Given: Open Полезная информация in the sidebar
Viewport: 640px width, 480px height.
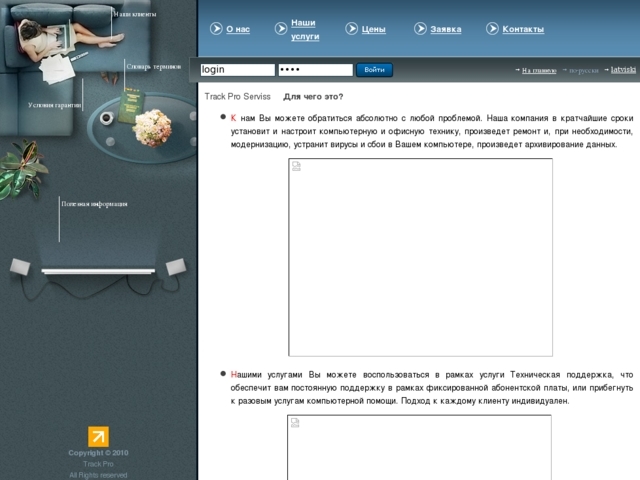Looking at the screenshot, I should [x=94, y=203].
